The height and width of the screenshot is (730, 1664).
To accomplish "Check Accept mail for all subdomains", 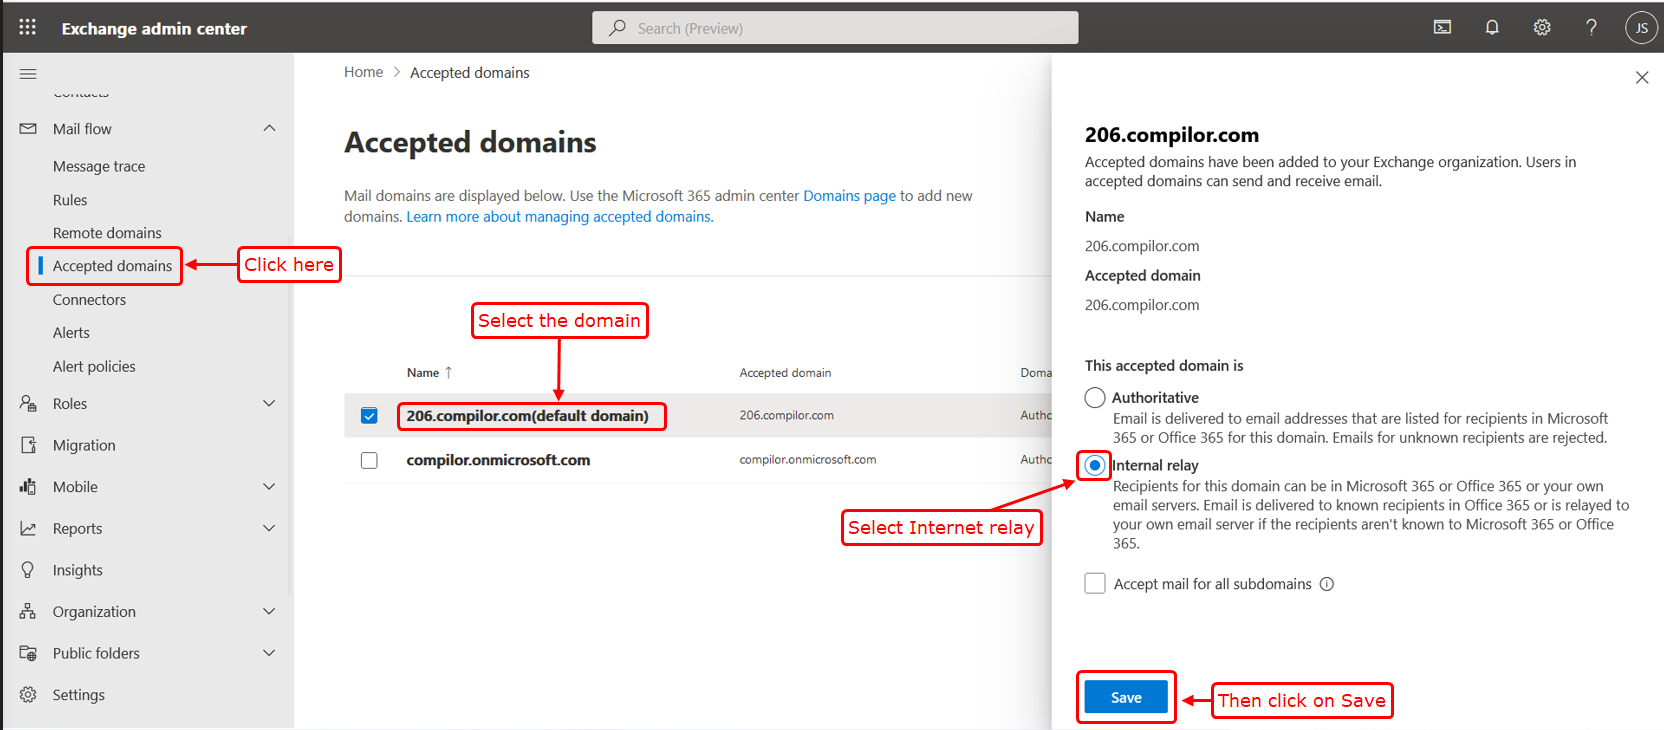I will point(1095,584).
